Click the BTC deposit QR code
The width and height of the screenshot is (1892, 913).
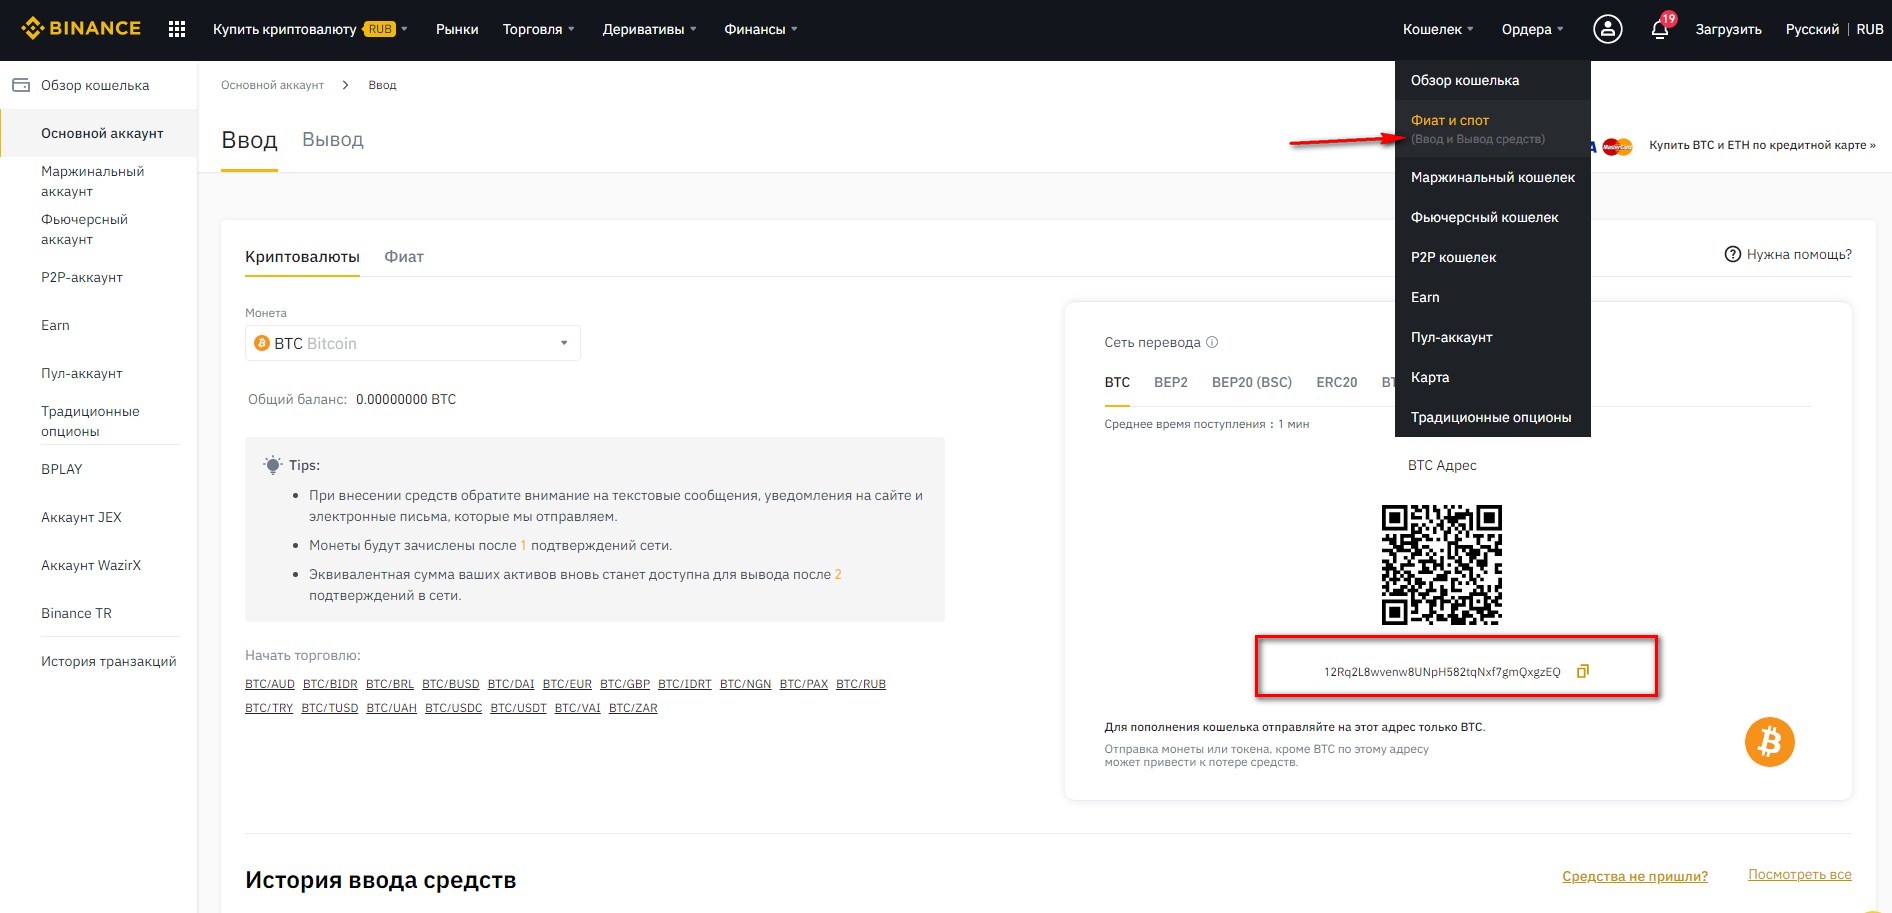pyautogui.click(x=1441, y=565)
